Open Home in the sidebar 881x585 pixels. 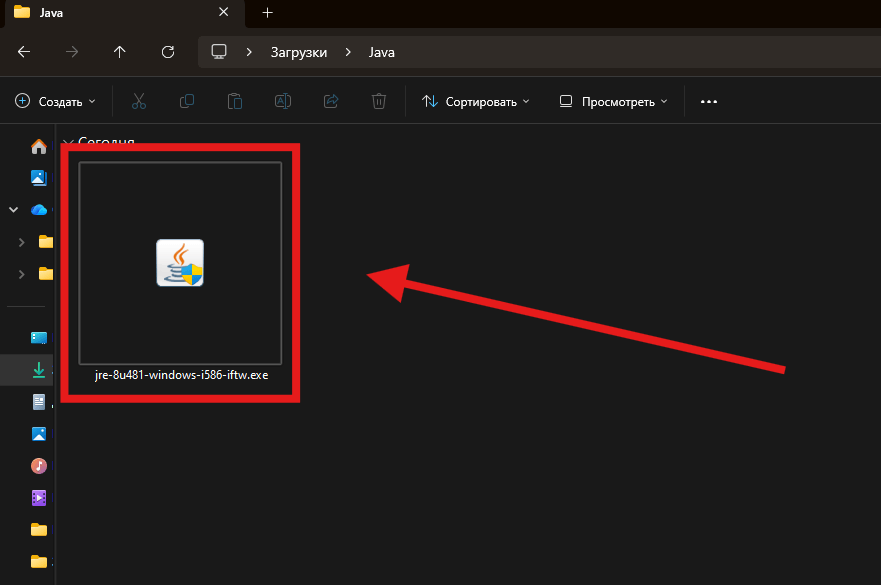pyautogui.click(x=39, y=147)
